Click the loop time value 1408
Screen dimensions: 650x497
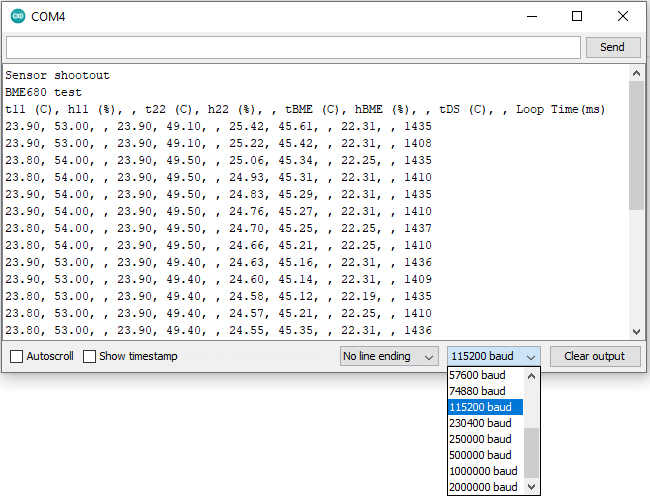(418, 143)
